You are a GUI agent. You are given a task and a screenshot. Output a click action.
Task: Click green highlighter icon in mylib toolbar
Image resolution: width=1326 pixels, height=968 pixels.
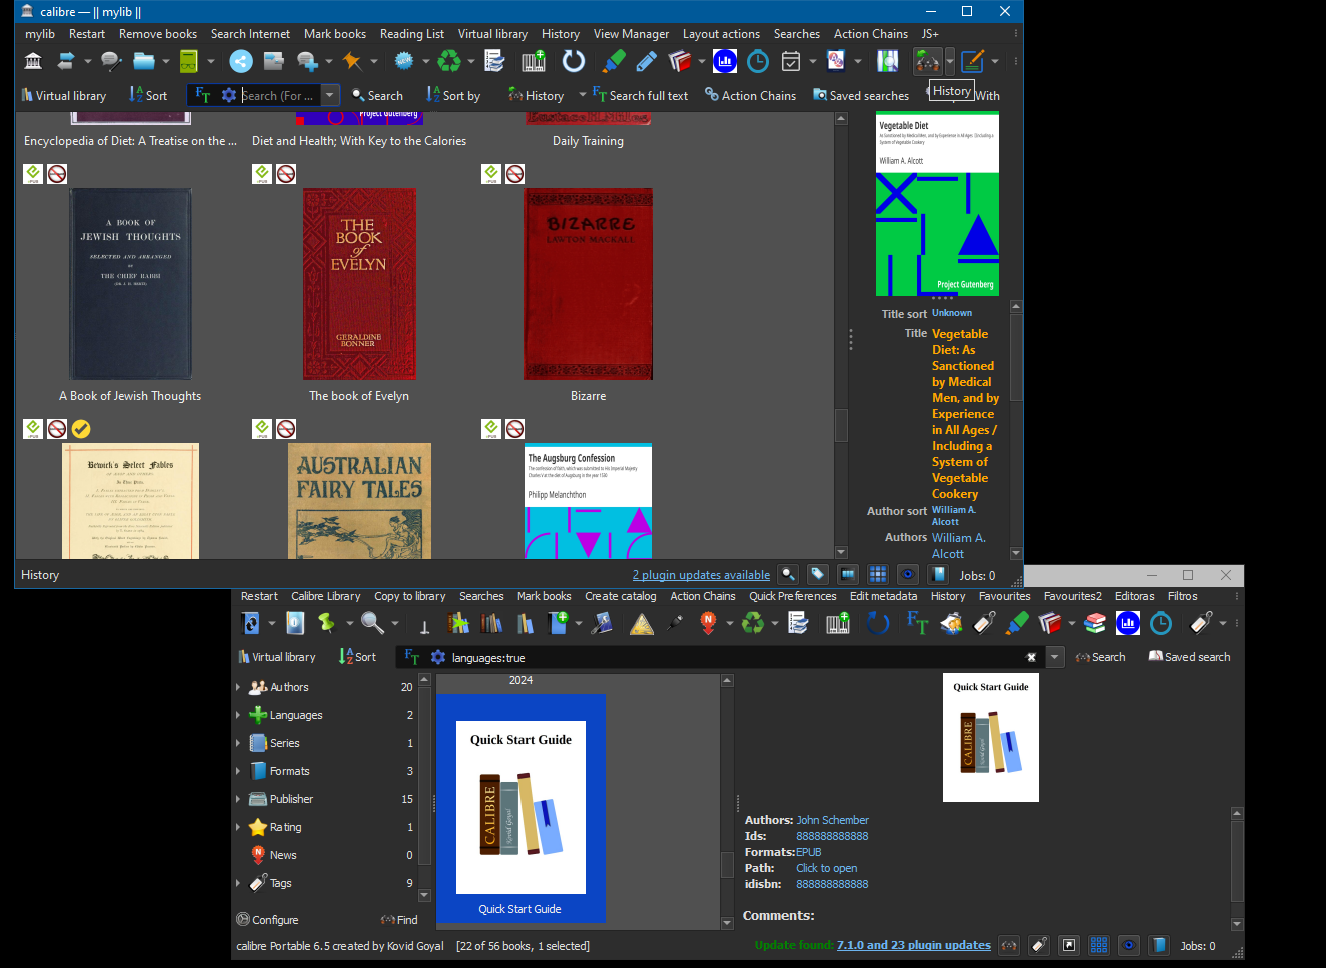pos(615,62)
